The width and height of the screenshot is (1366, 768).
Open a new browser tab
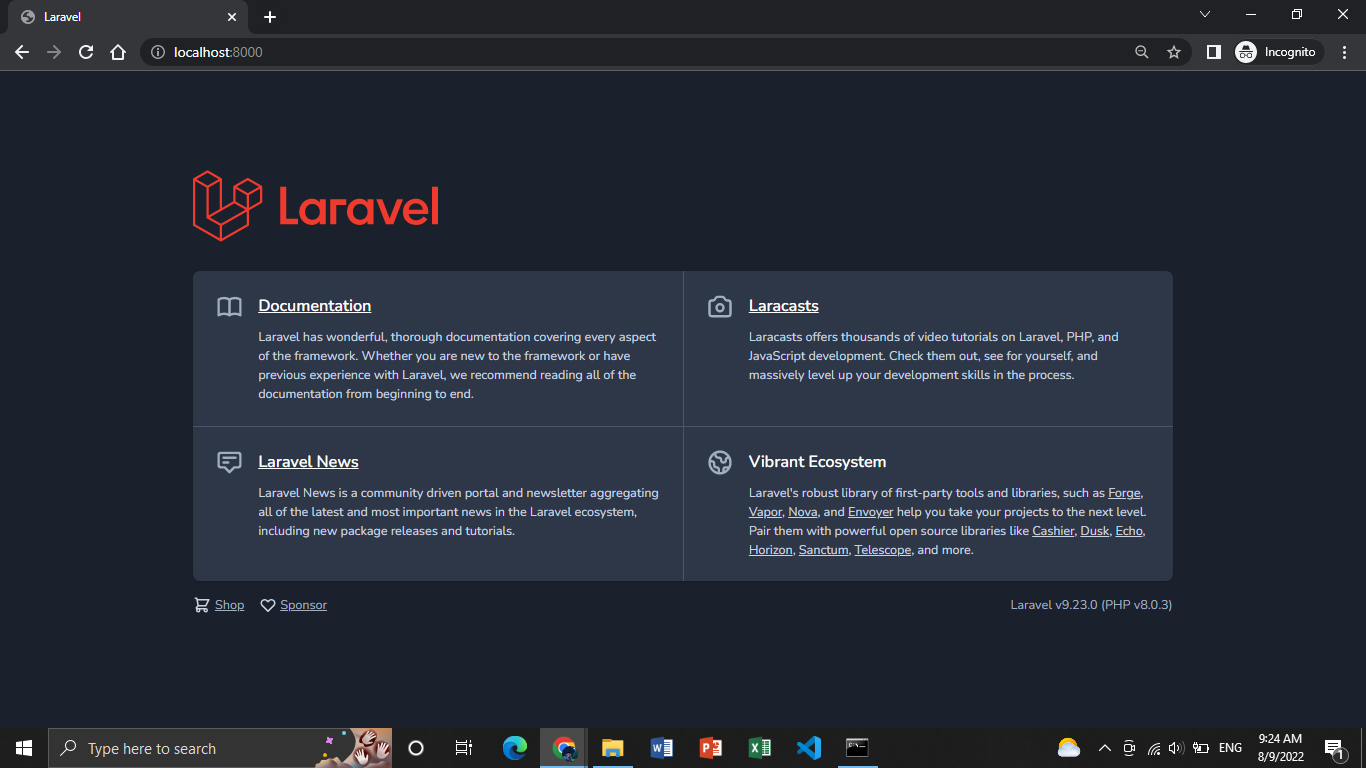coord(270,17)
